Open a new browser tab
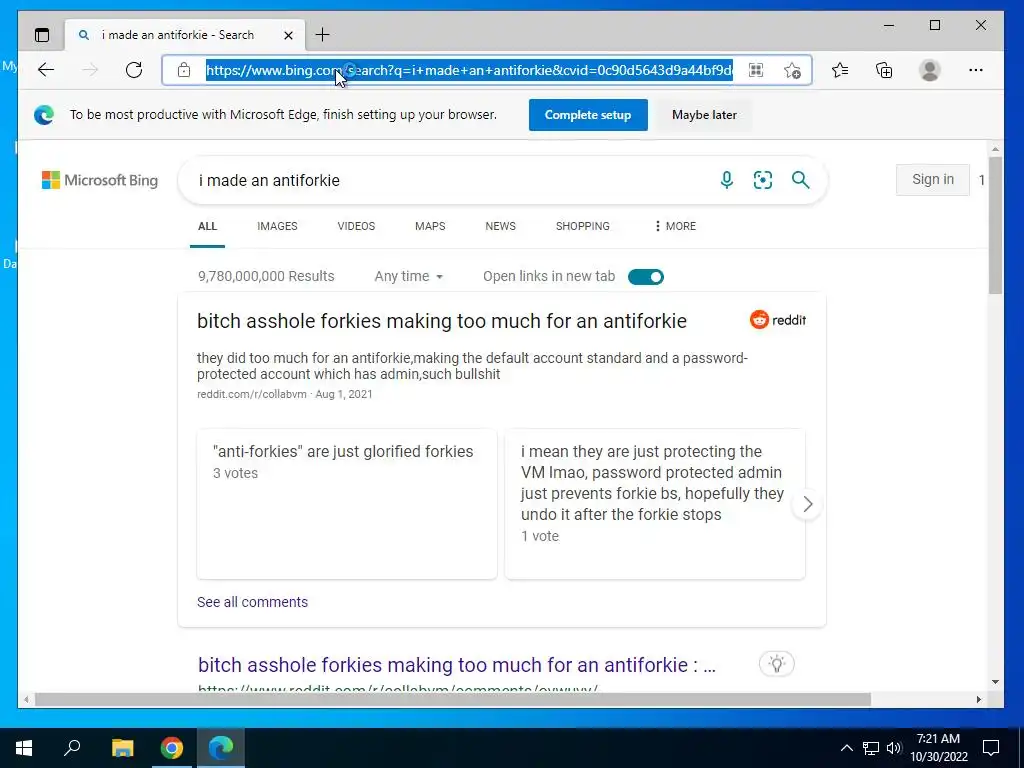This screenshot has height=768, width=1024. pyautogui.click(x=323, y=35)
